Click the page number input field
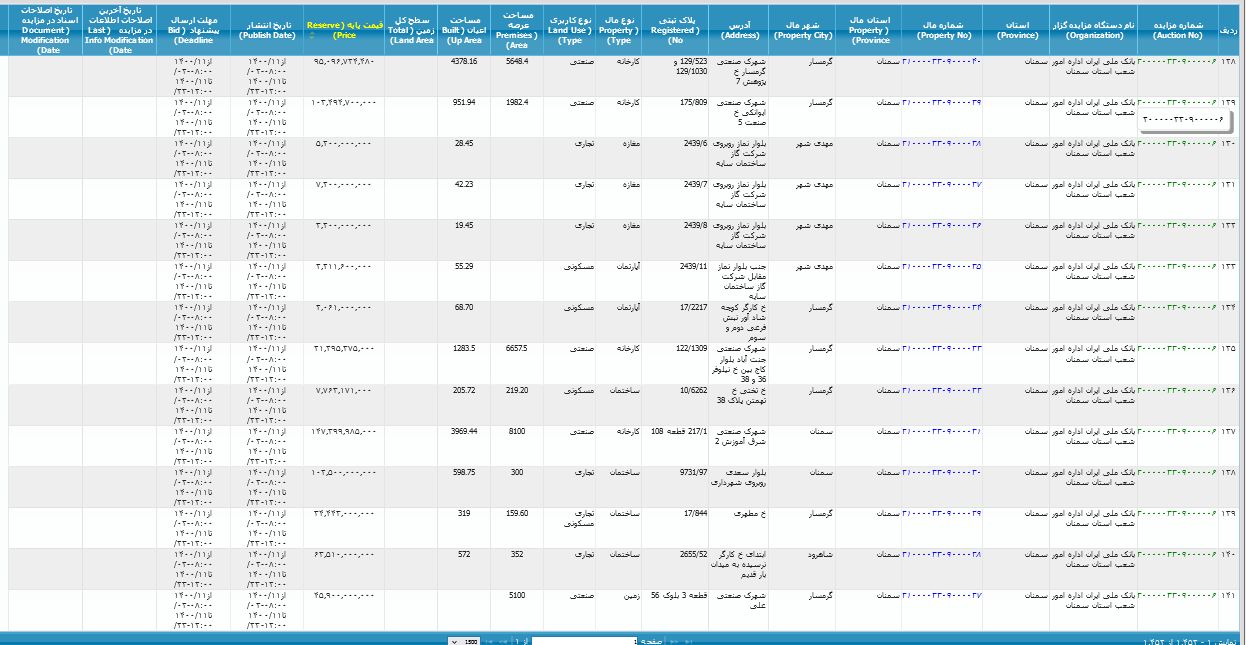Screen dimensions: 1246x645 pyautogui.click(x=583, y=640)
